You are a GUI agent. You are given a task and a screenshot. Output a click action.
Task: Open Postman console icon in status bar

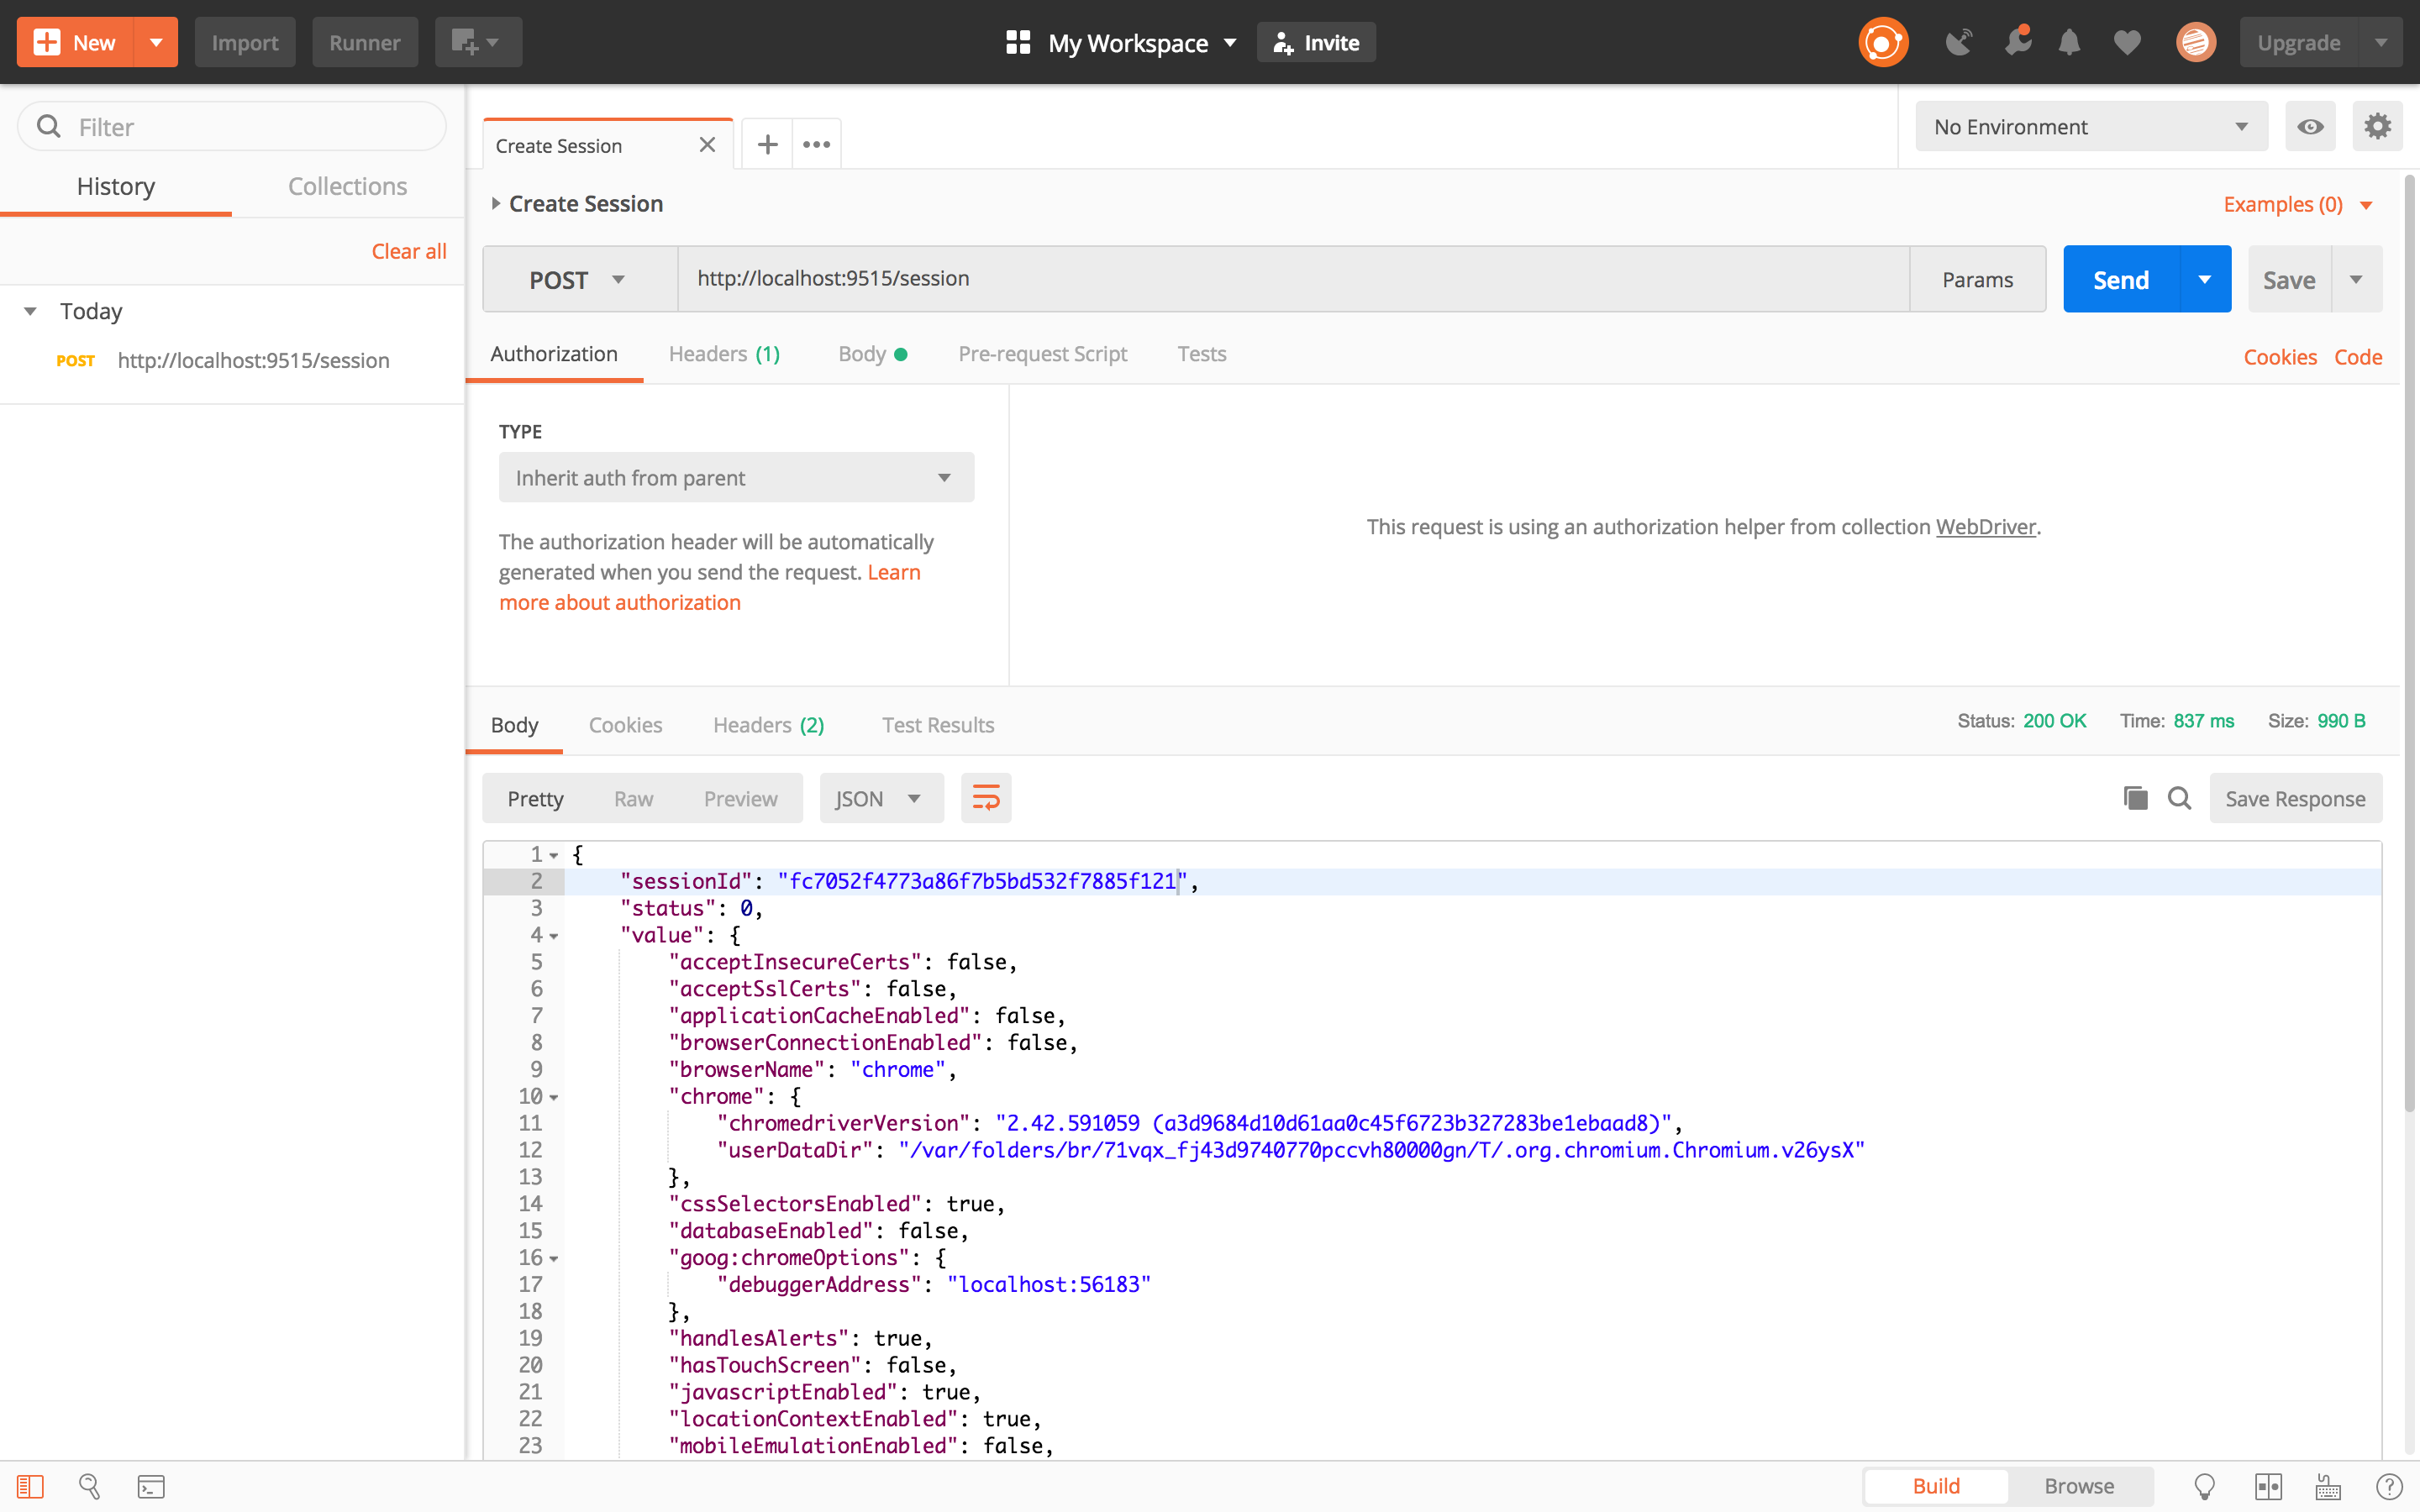click(151, 1486)
